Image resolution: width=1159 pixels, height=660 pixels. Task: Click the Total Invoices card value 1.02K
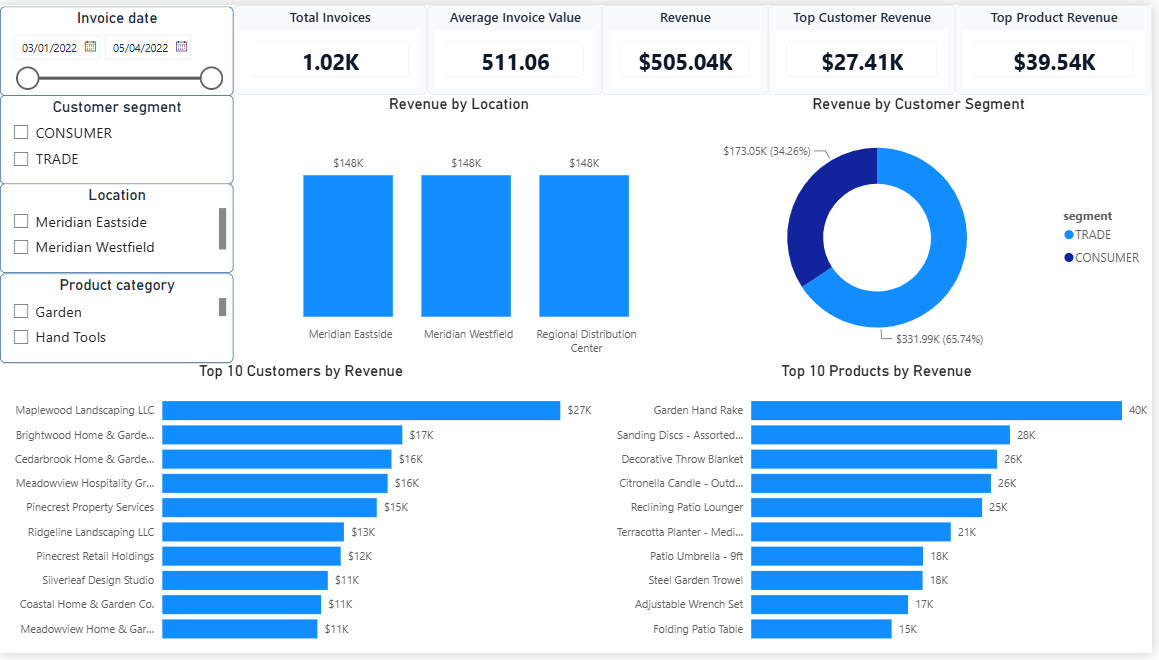tap(330, 62)
